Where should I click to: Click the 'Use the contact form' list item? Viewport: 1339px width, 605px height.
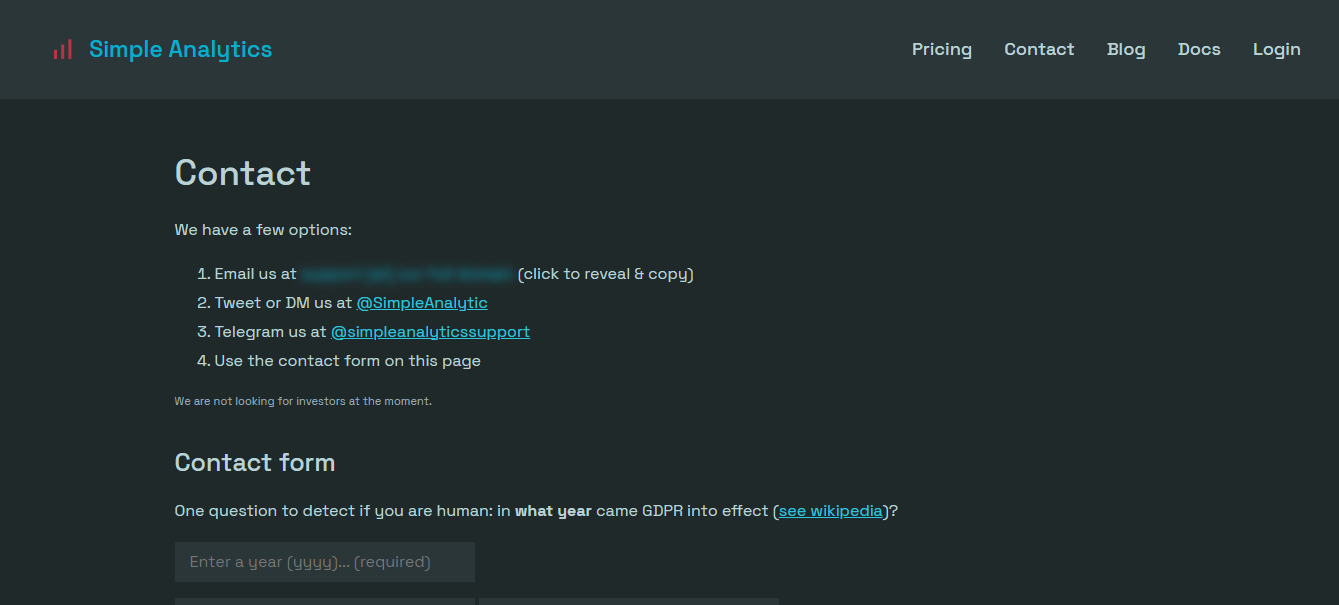[x=346, y=360]
